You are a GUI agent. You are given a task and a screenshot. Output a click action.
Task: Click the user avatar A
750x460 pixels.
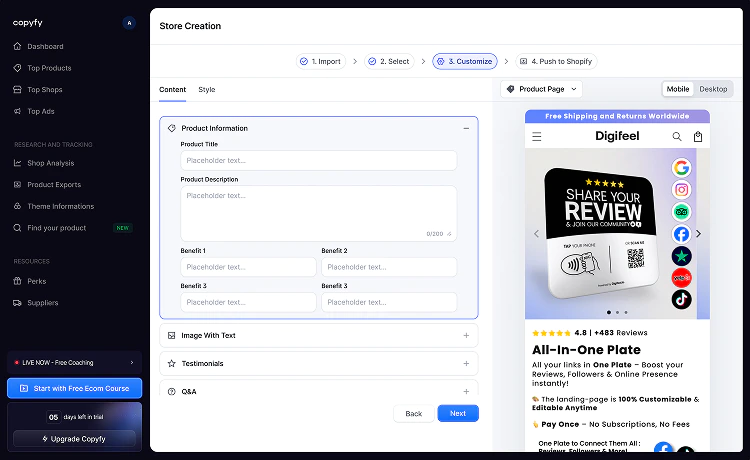pyautogui.click(x=129, y=23)
